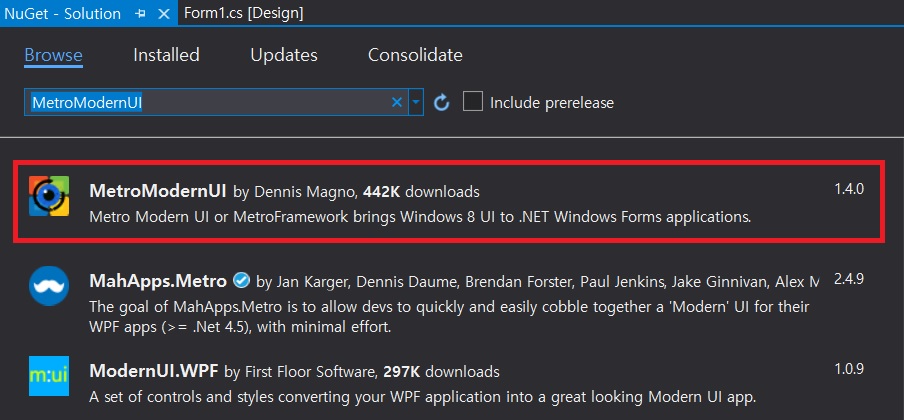This screenshot has height=420, width=904.
Task: Click '297K downloads' text
Action: [441, 371]
